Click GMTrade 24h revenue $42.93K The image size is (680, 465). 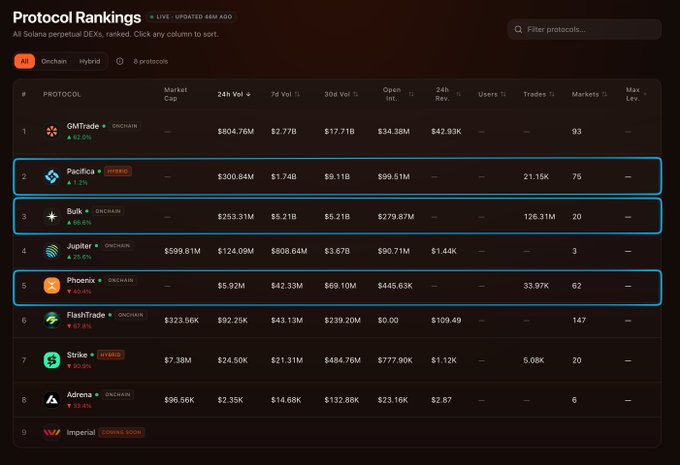pyautogui.click(x=446, y=131)
